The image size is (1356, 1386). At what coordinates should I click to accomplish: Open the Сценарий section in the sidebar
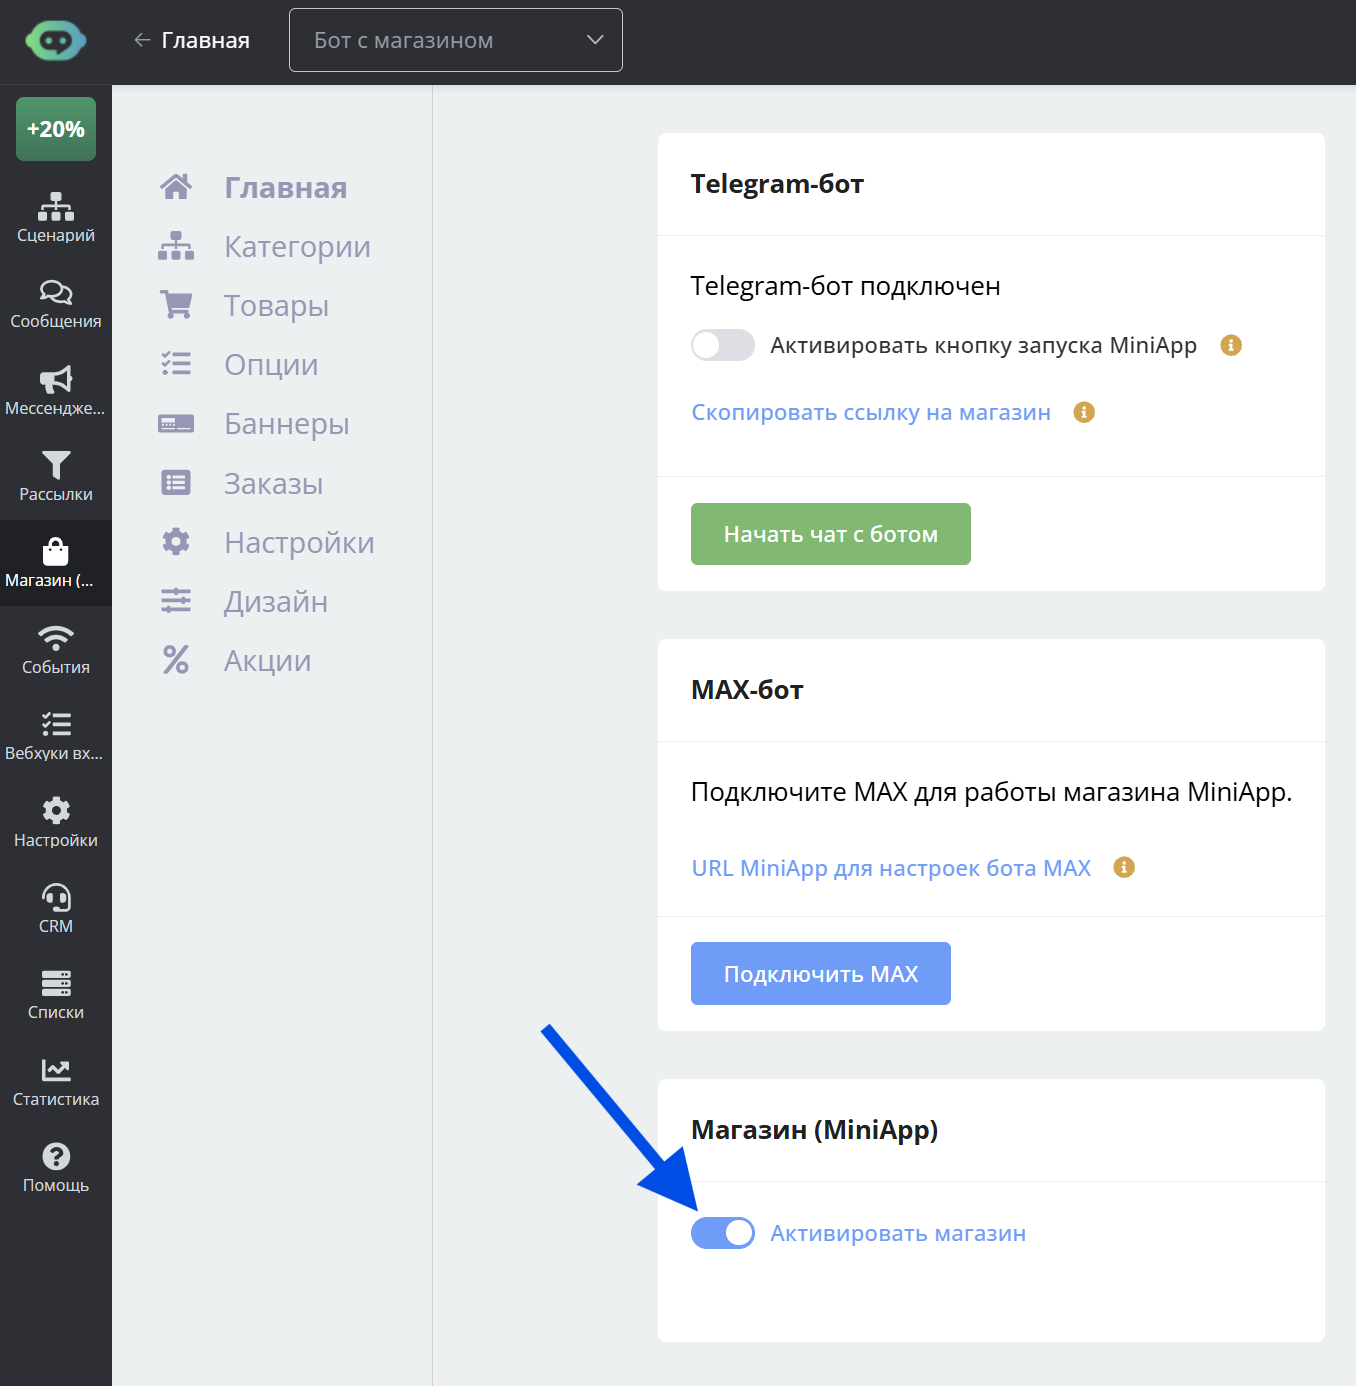pos(56,217)
